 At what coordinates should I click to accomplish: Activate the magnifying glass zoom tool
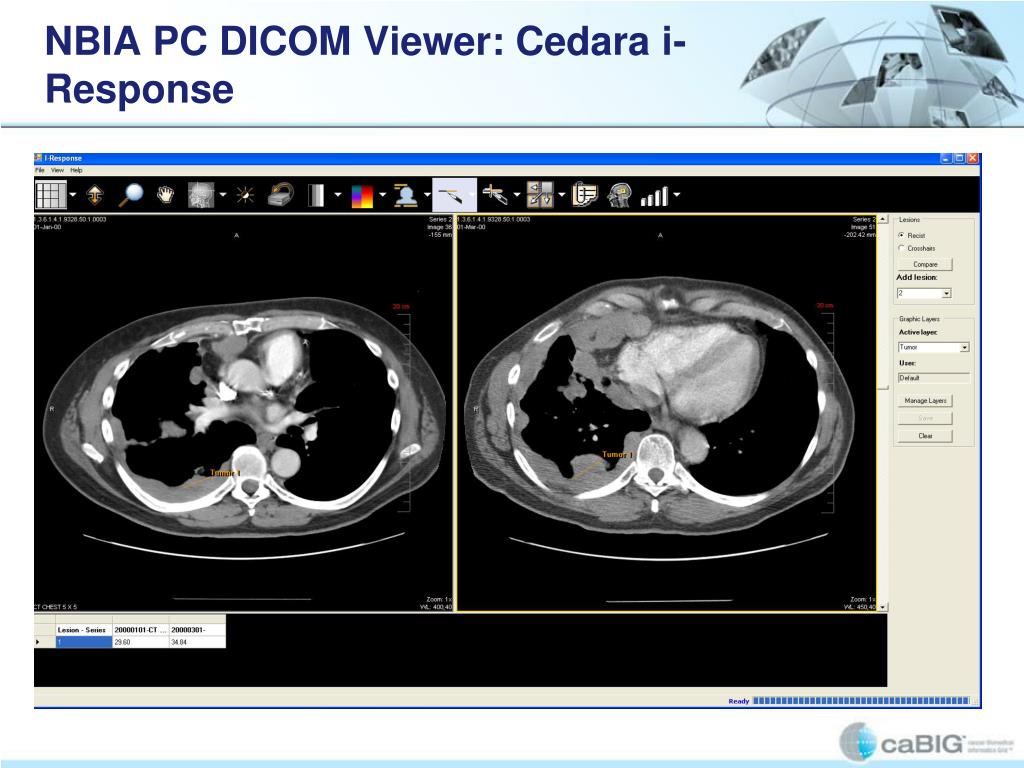(131, 195)
